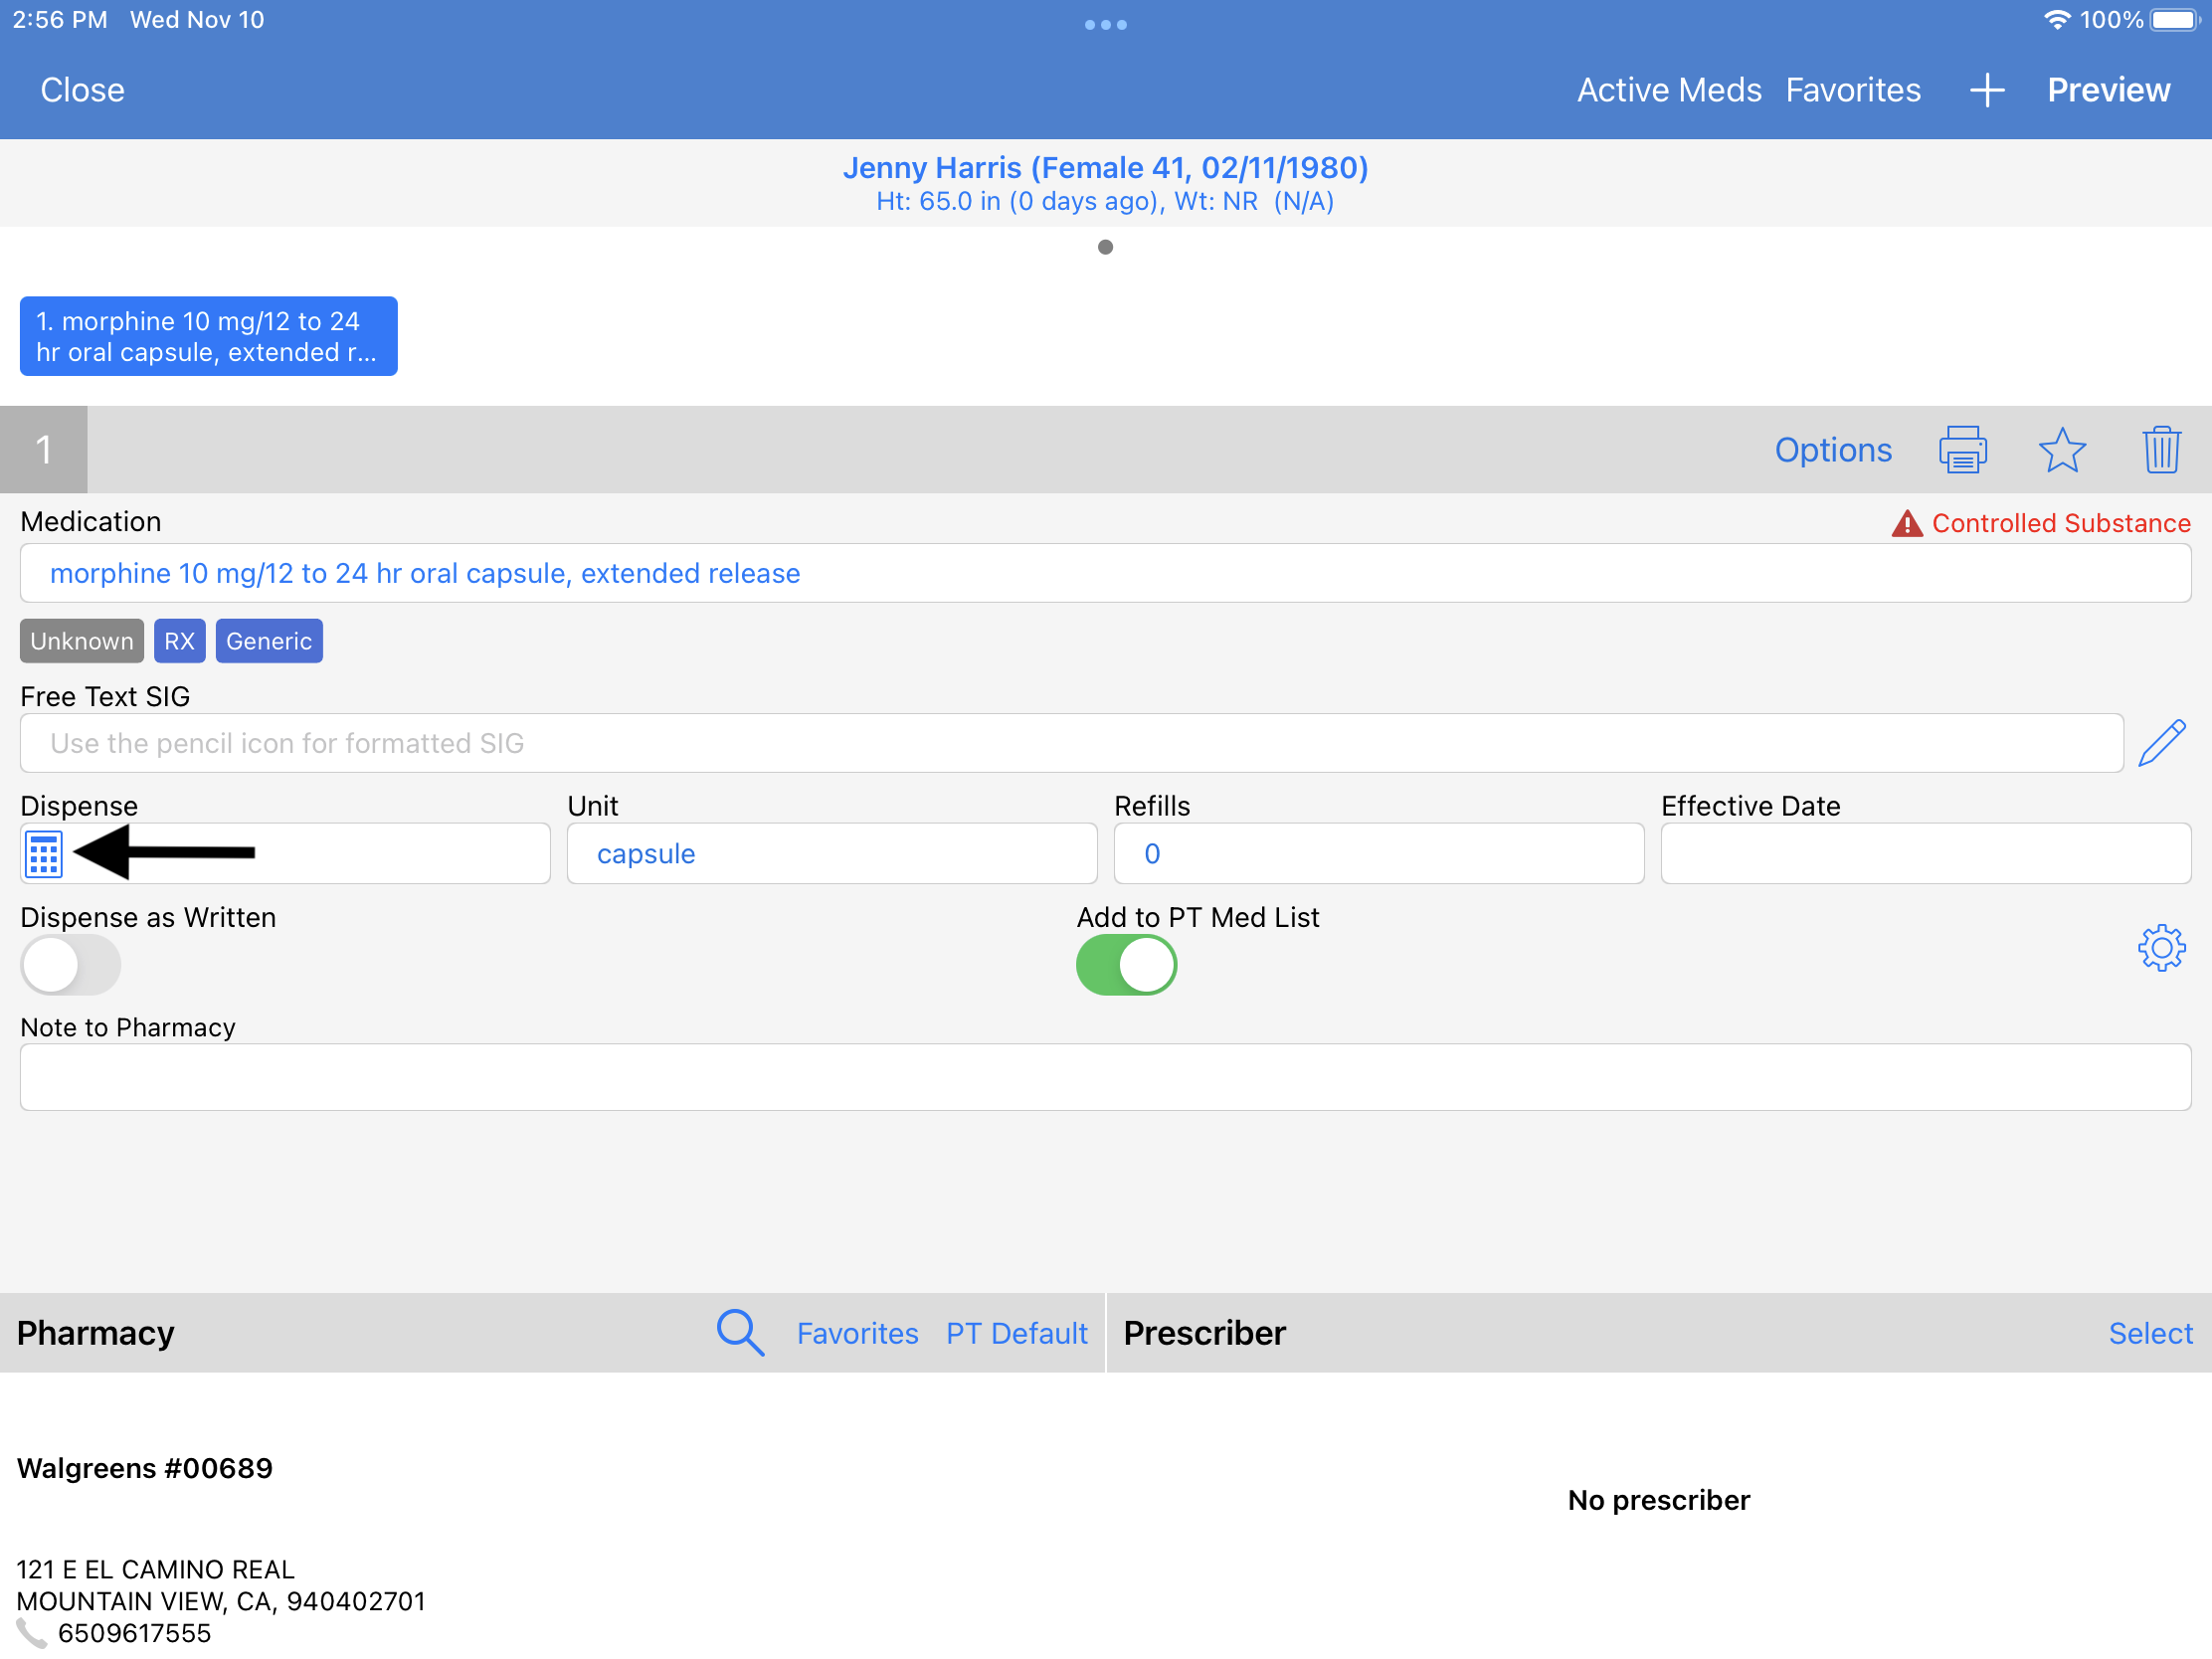Toggle Dispense as Written switch
The image size is (2212, 1659).
pyautogui.click(x=70, y=964)
